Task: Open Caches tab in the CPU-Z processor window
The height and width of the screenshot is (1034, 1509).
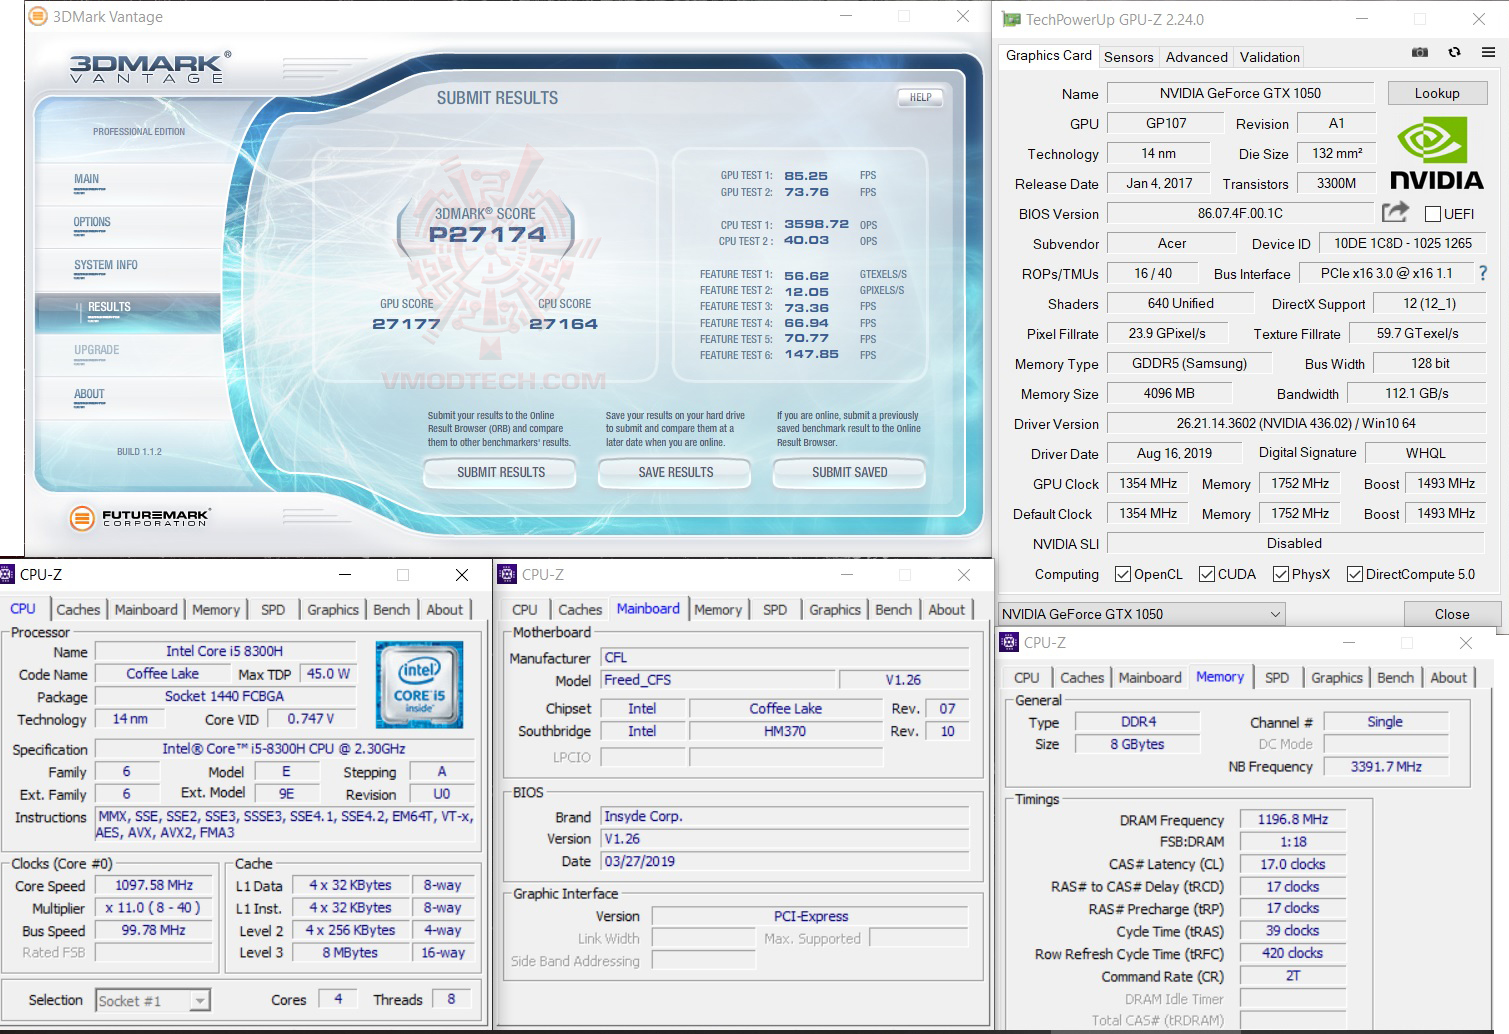Action: [78, 609]
